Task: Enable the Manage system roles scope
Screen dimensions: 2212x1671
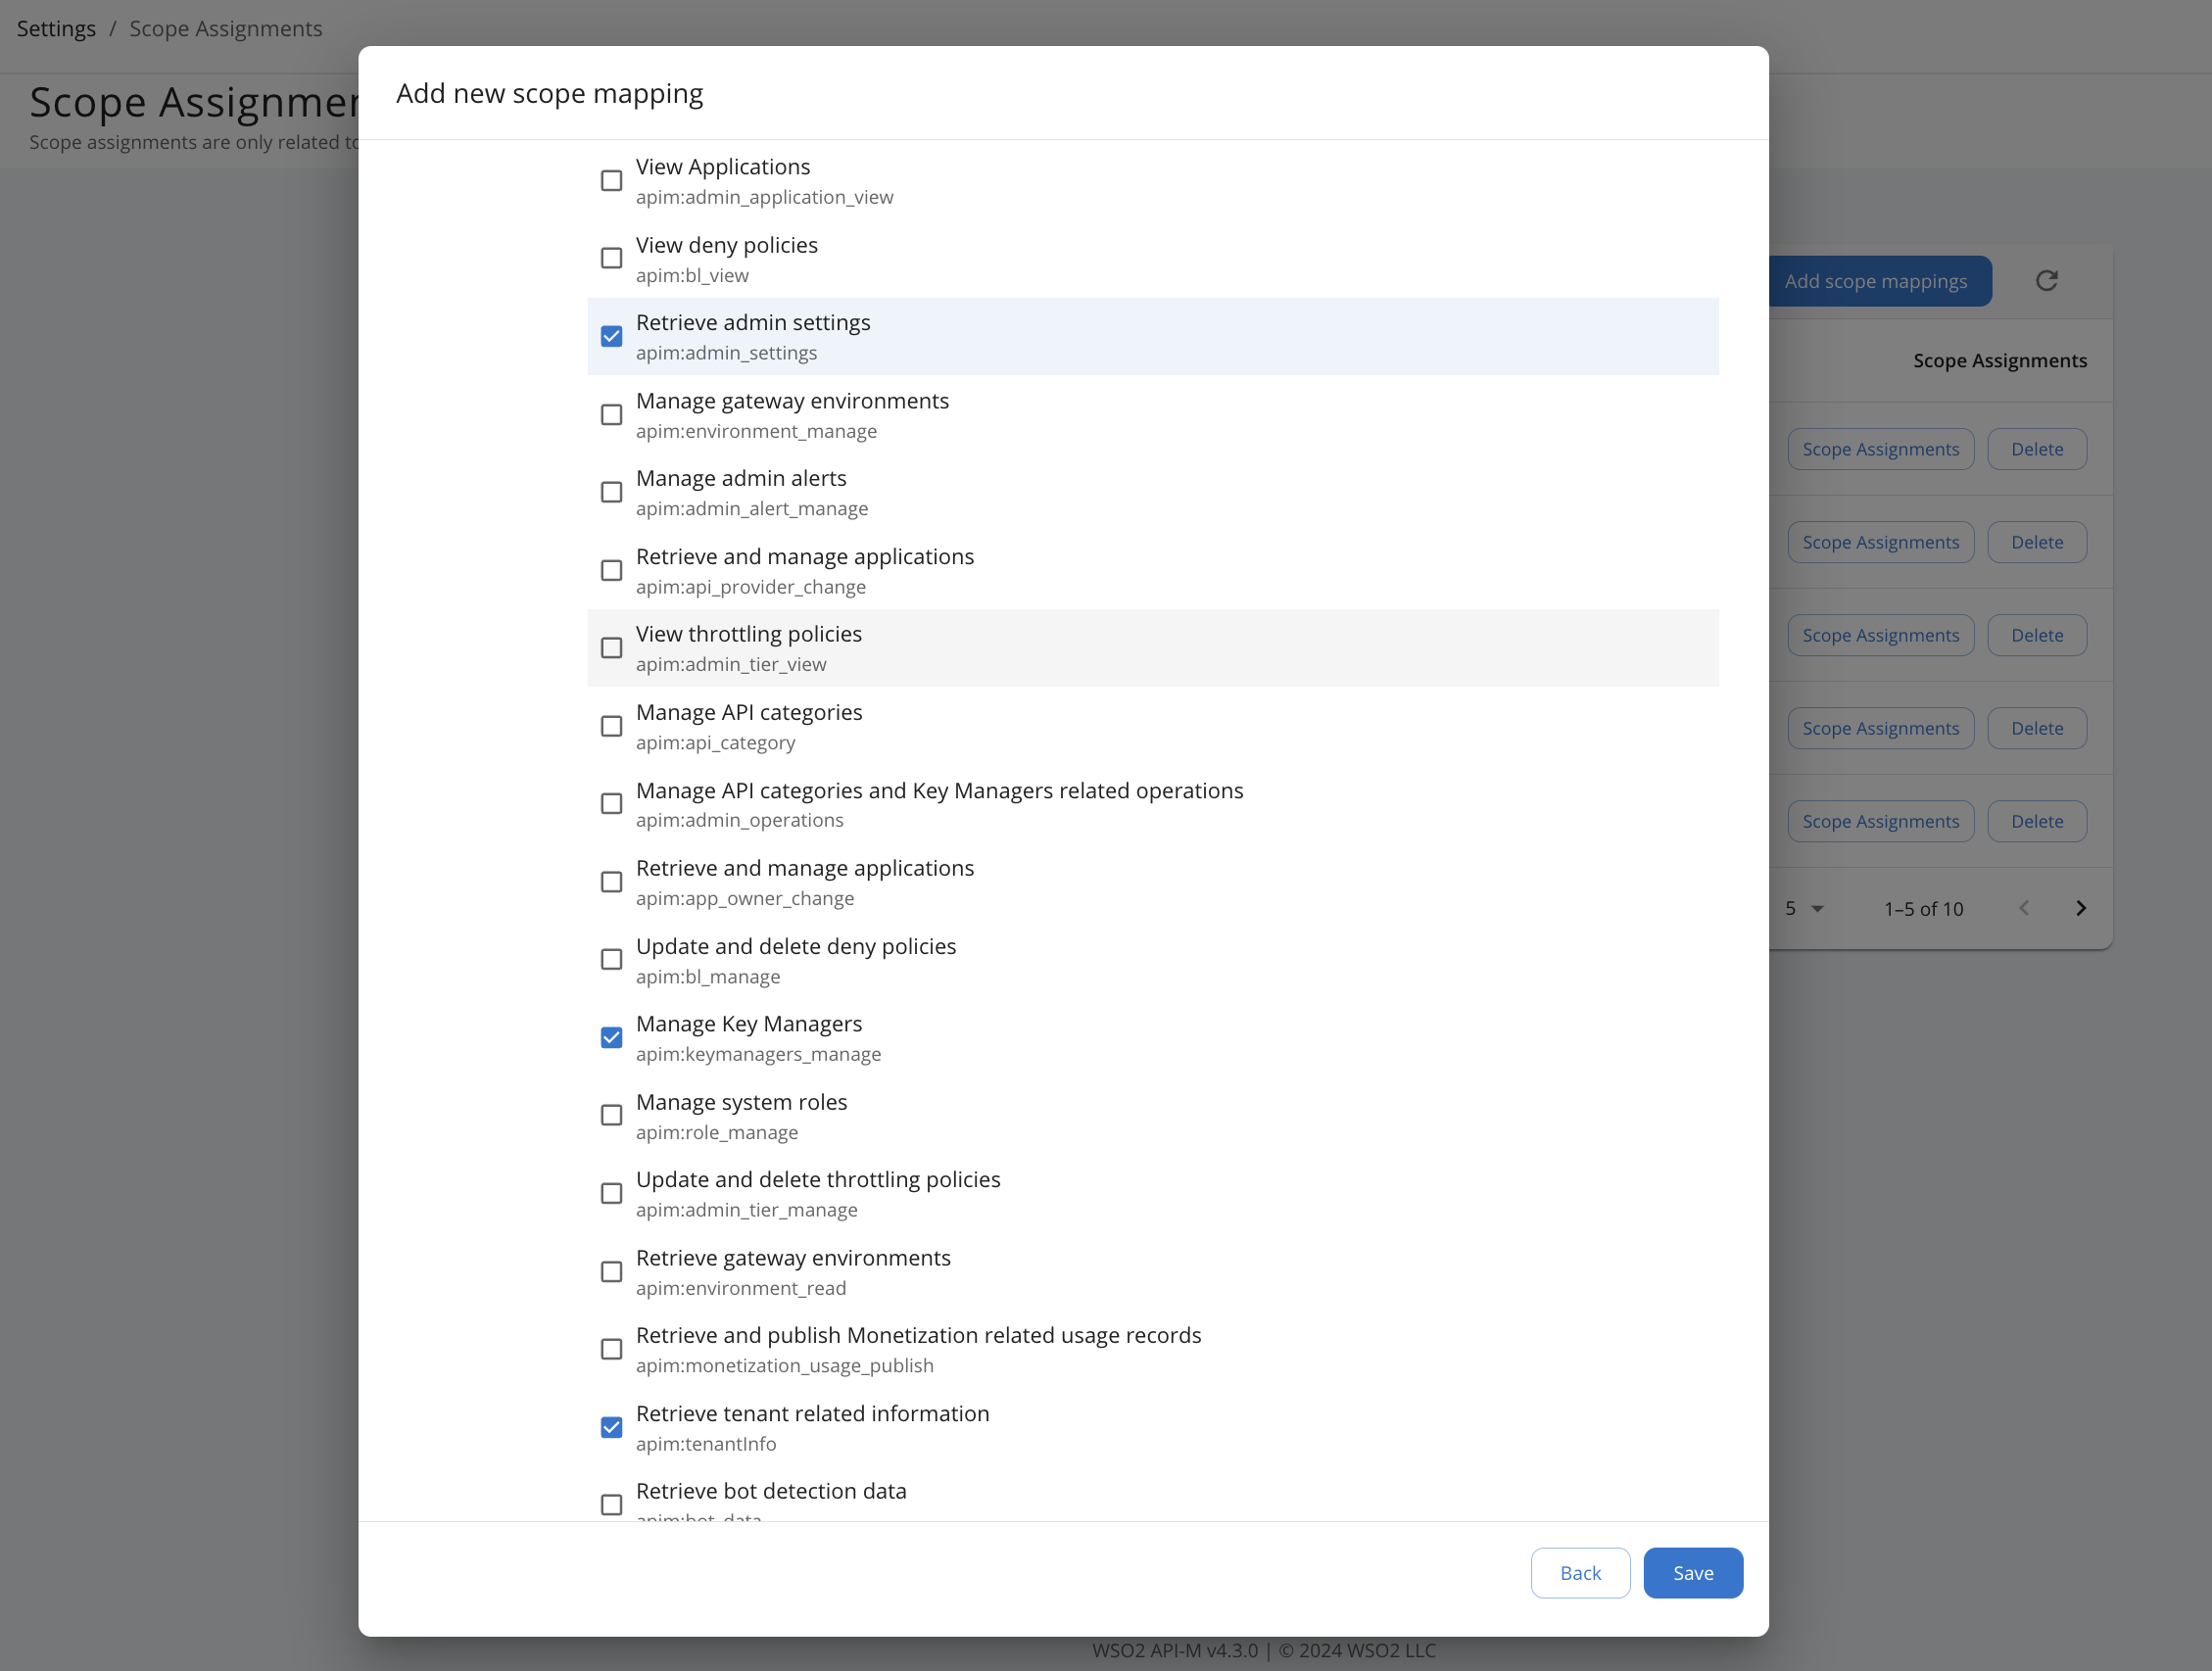Action: click(611, 1115)
